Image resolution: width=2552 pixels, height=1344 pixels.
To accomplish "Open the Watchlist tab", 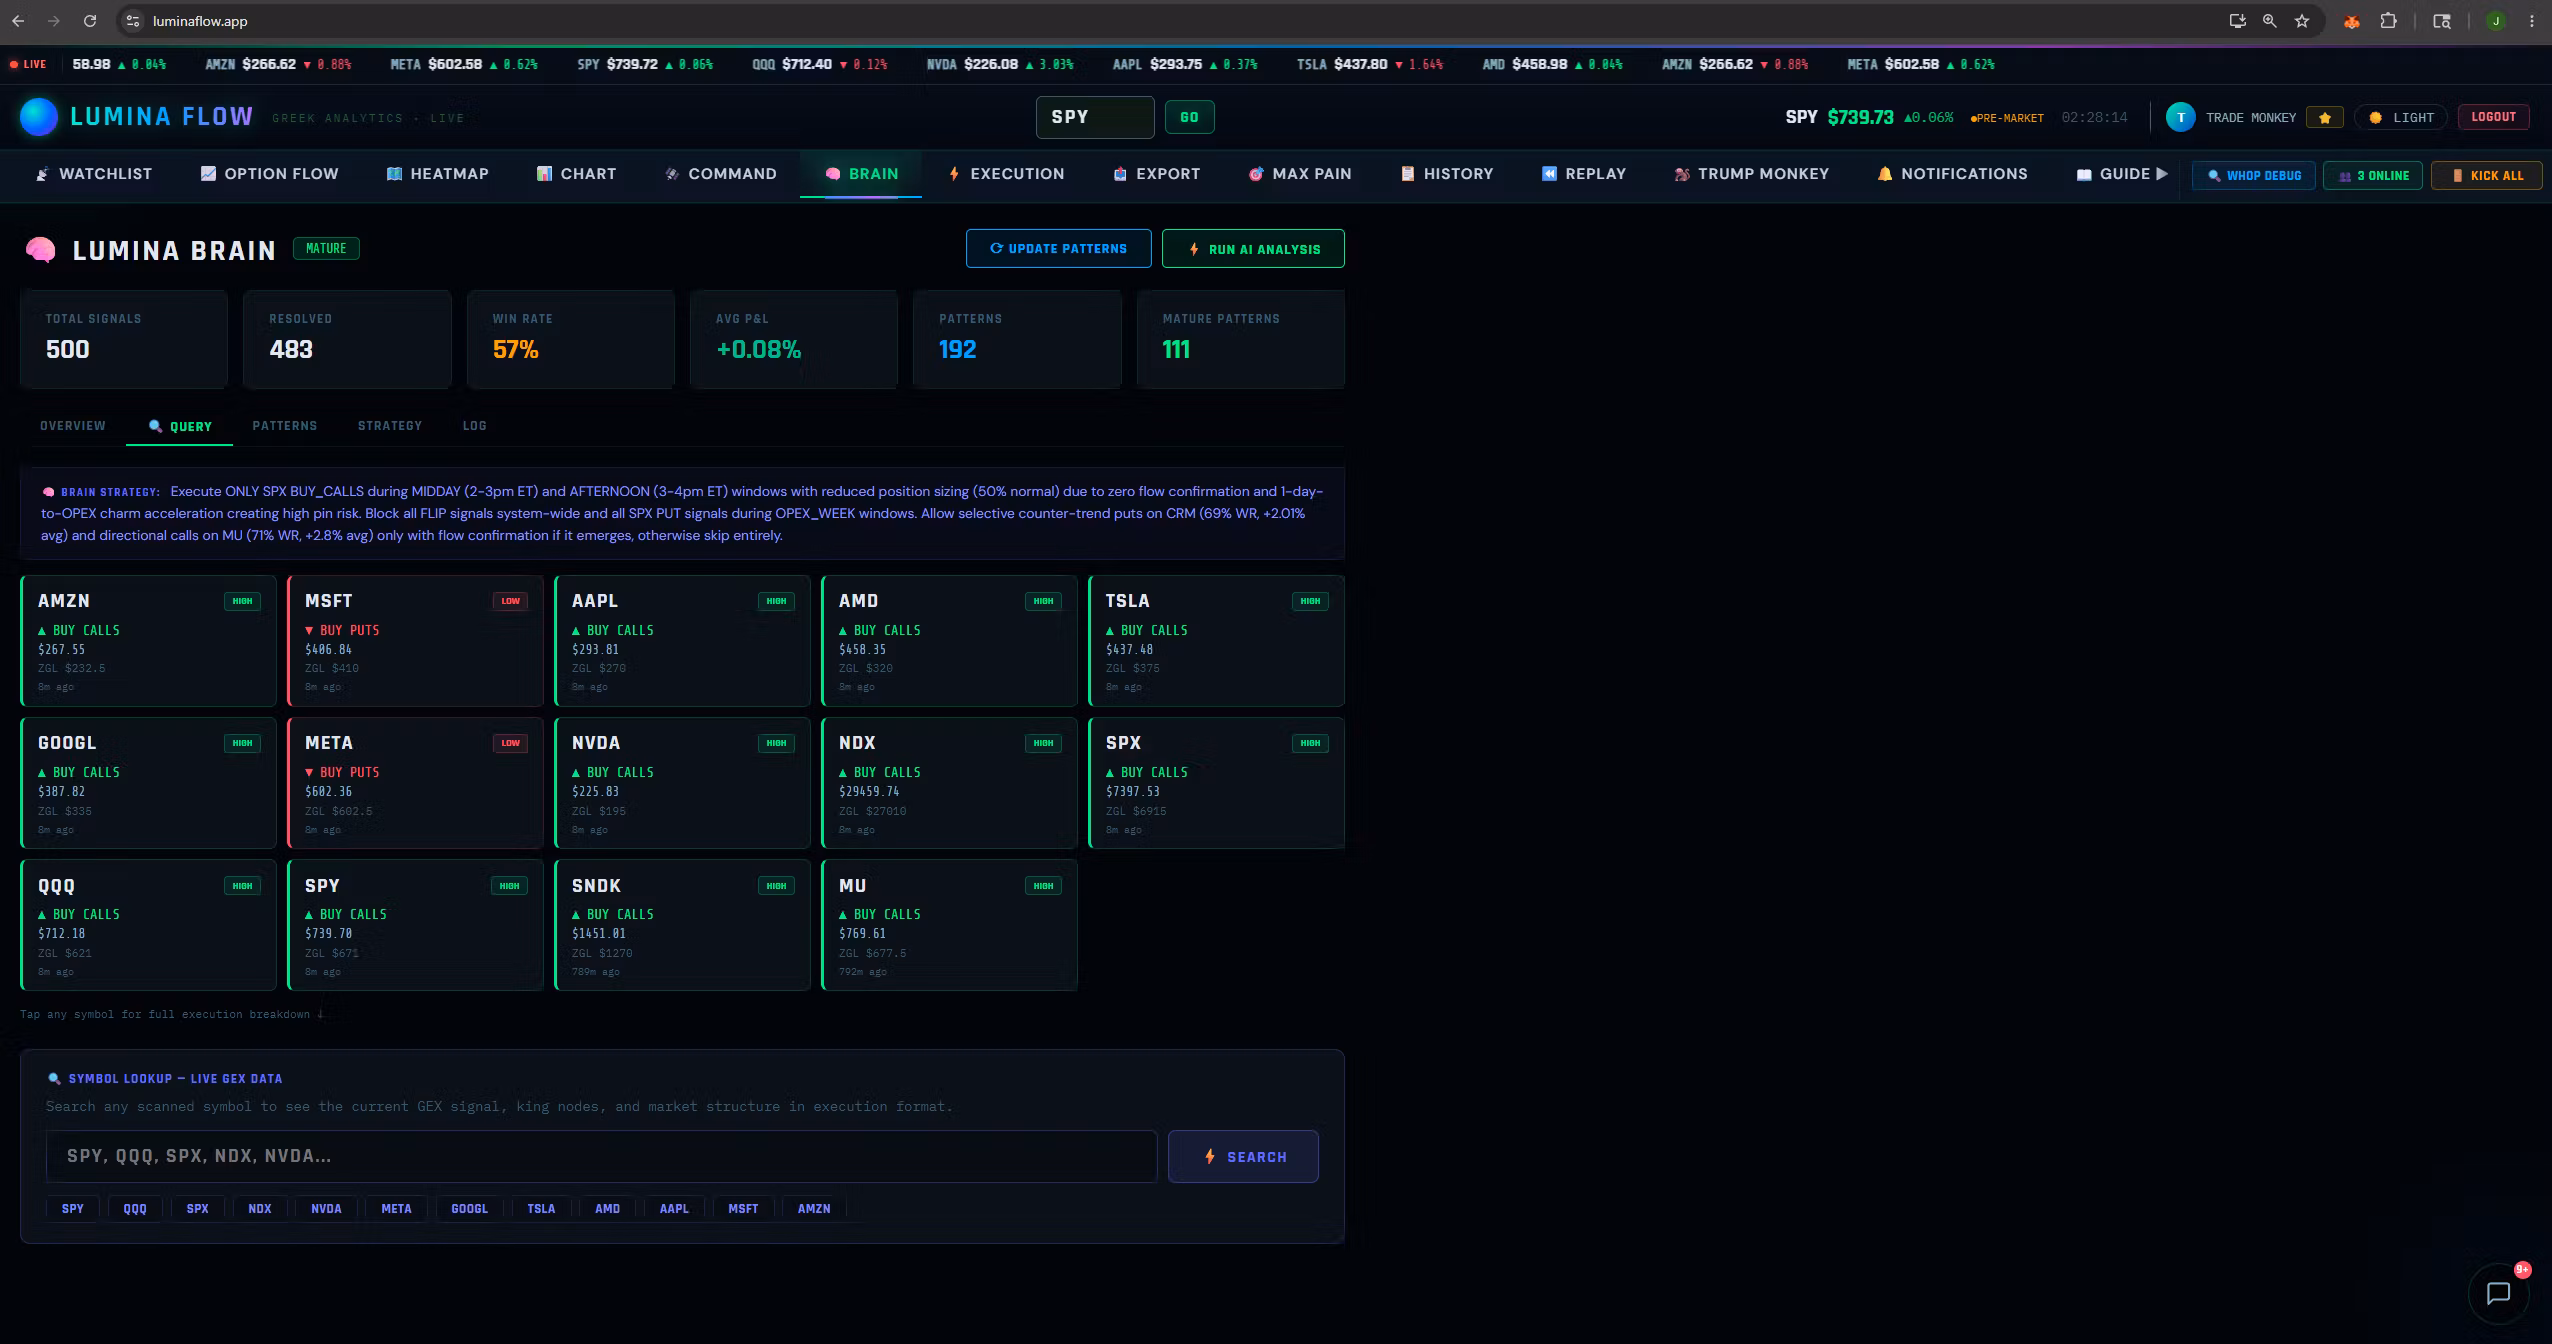I will pyautogui.click(x=94, y=174).
